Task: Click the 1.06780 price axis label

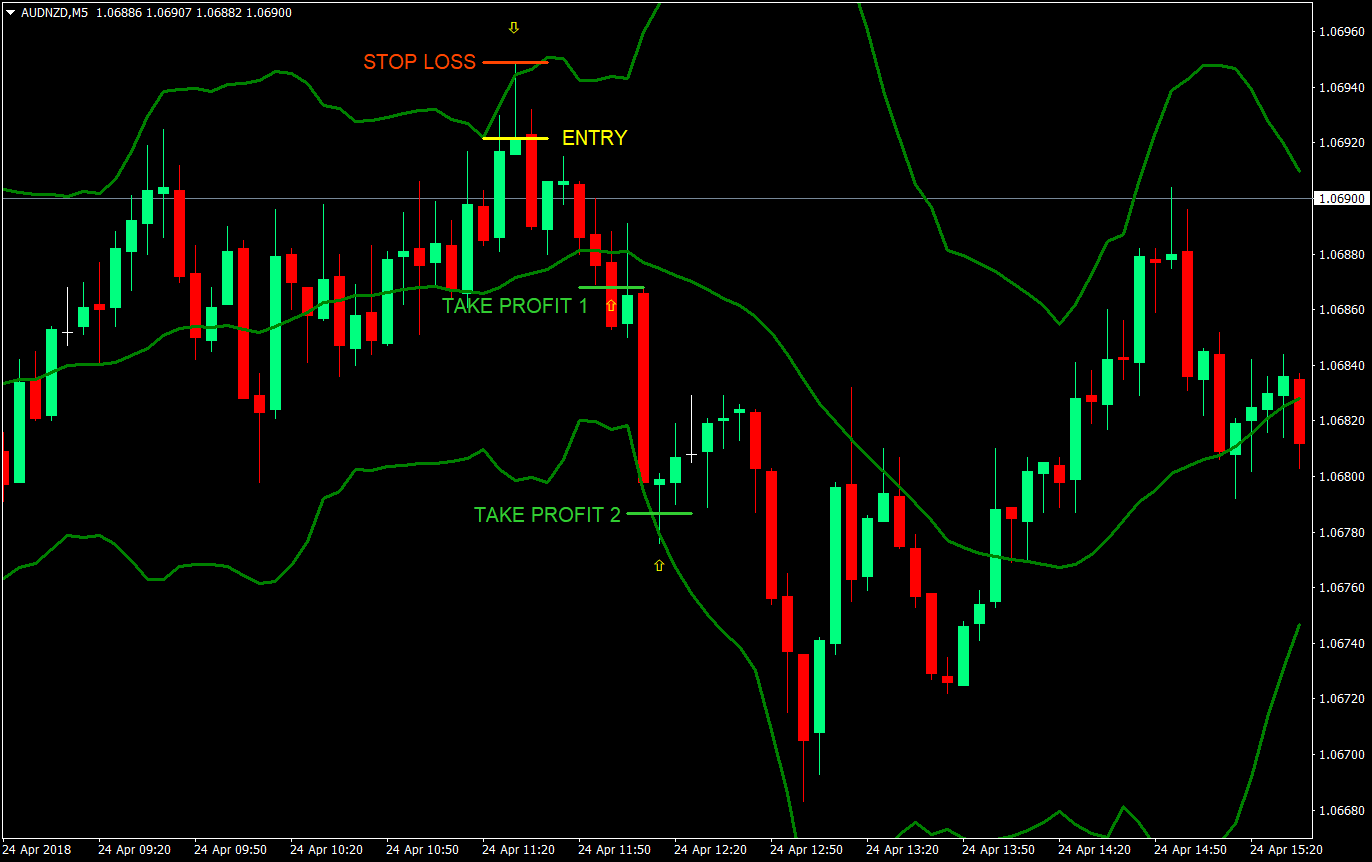Action: (x=1341, y=532)
